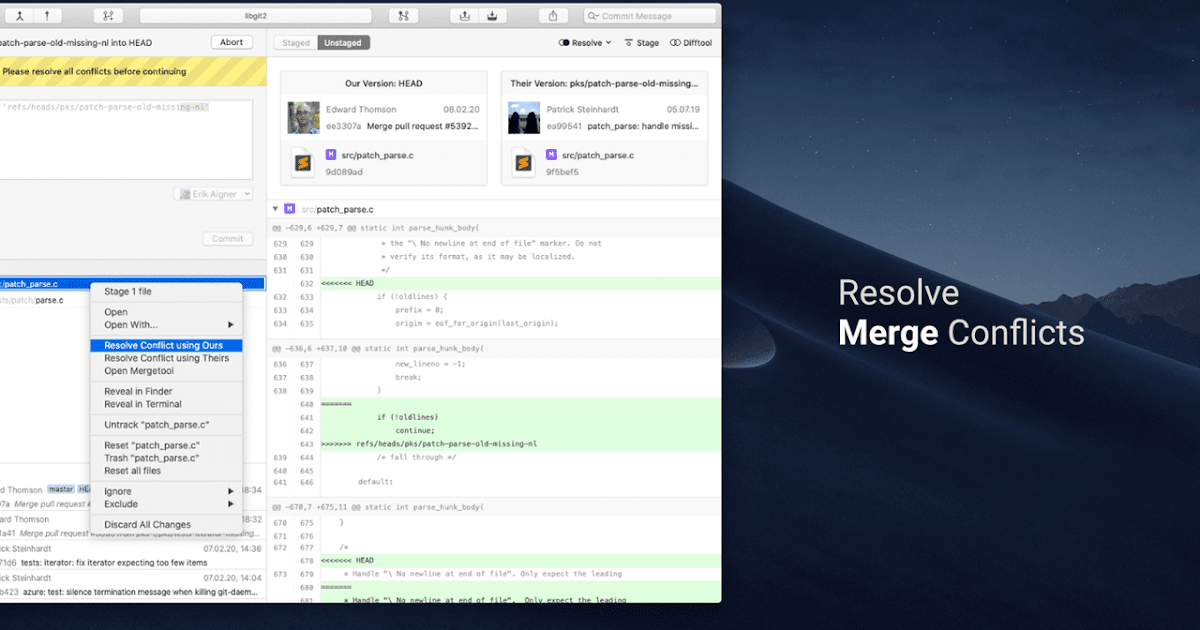The height and width of the screenshot is (630, 1200).
Task: Select the parse.c file row
Action: click(132, 300)
